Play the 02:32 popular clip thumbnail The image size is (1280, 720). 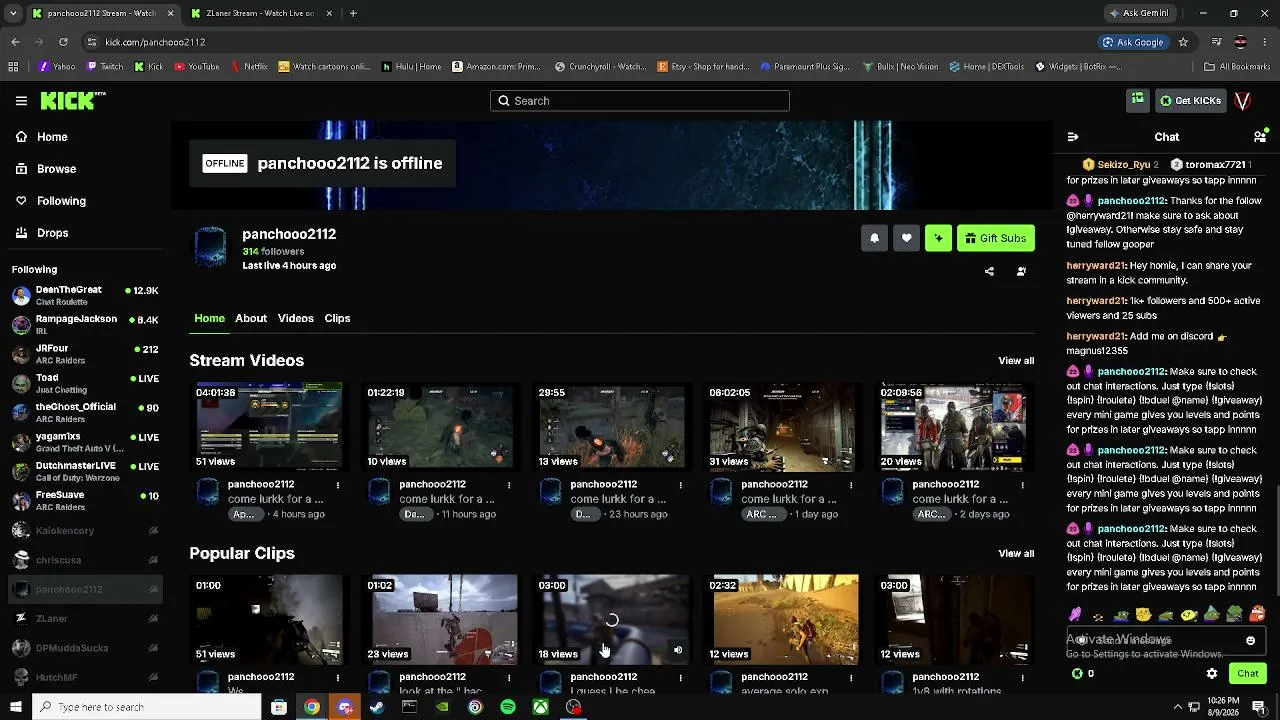[x=782, y=618]
